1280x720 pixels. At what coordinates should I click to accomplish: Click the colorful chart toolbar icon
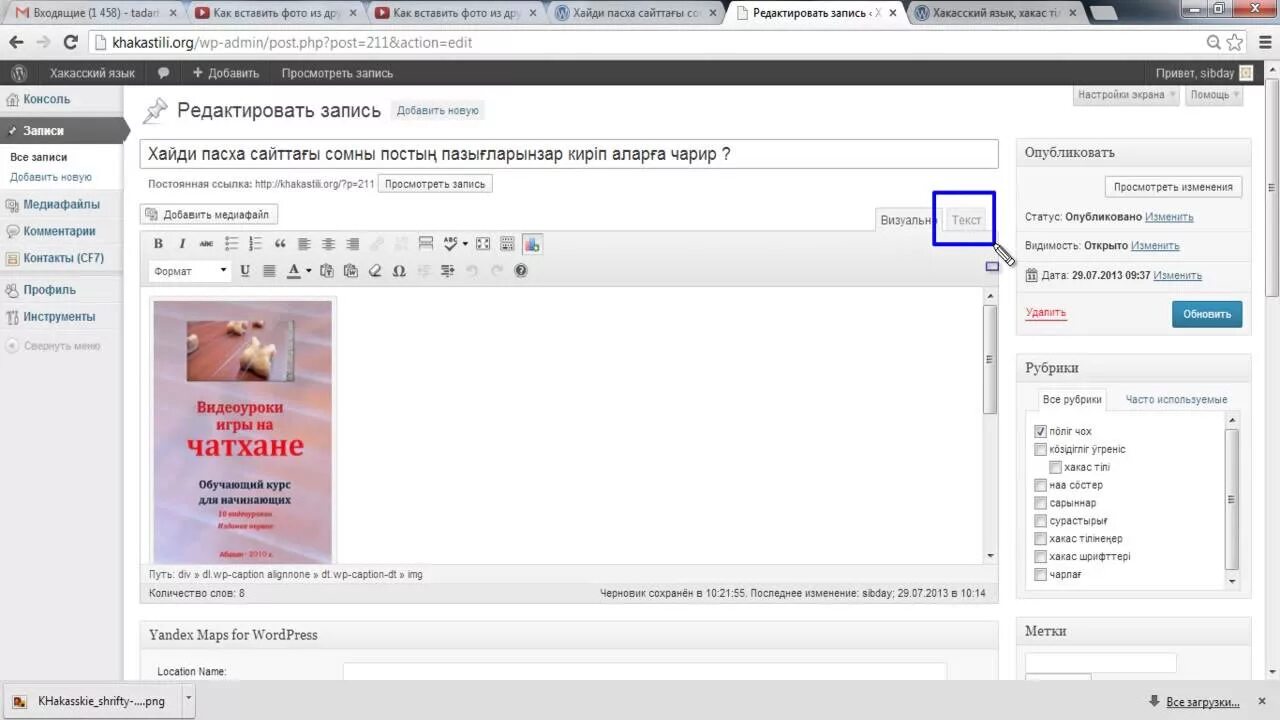532,244
